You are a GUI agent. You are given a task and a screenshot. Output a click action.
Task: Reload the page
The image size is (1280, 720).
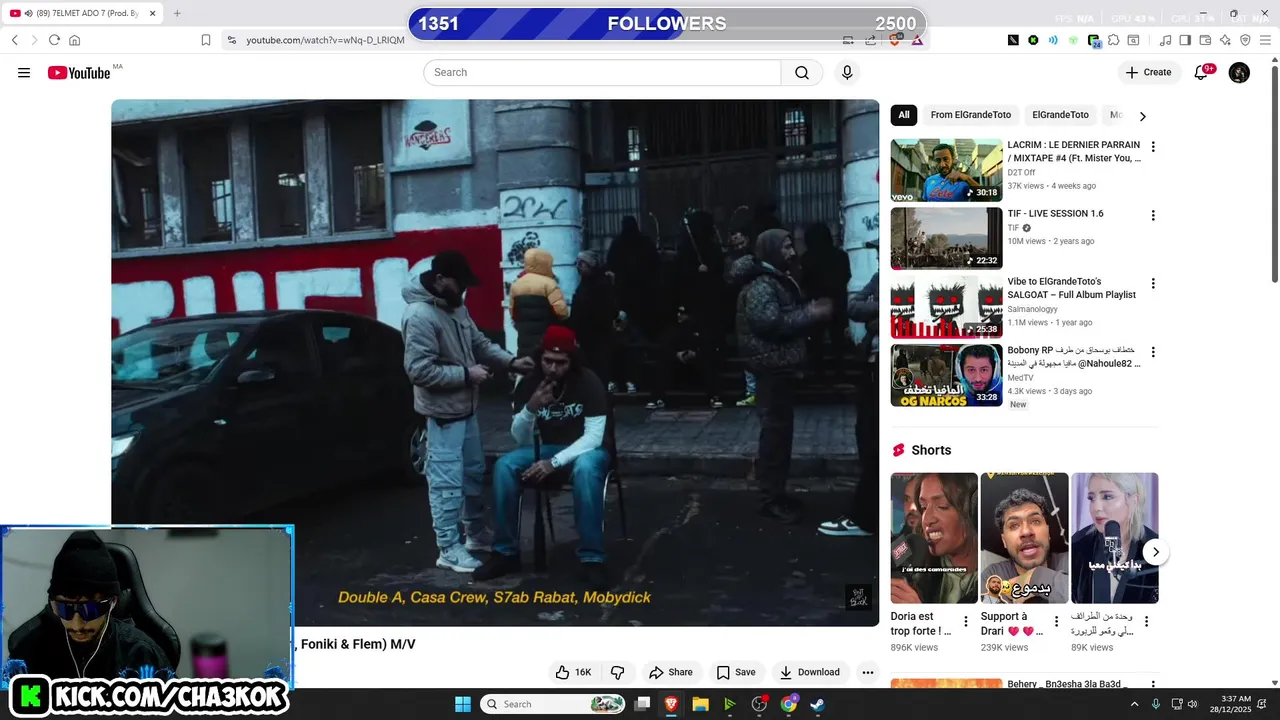click(54, 40)
